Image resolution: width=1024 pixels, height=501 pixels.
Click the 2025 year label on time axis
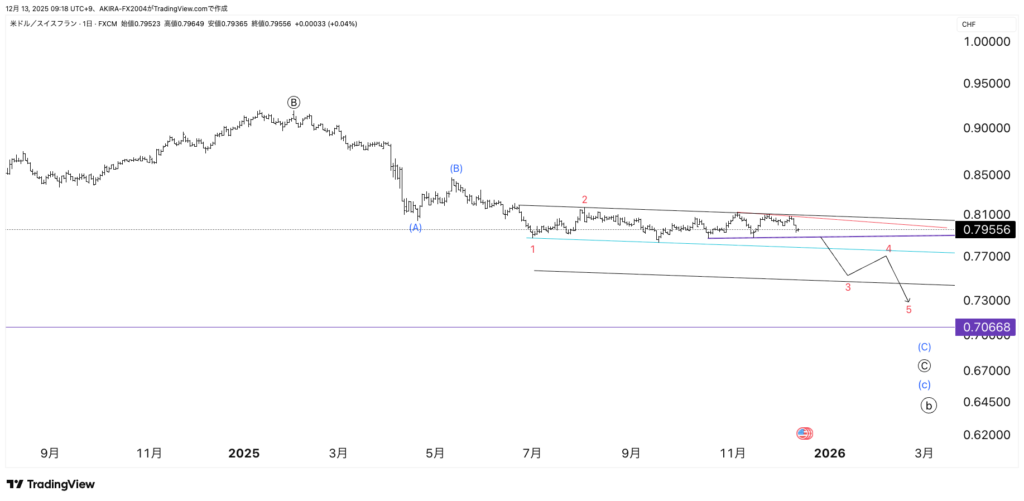(x=245, y=453)
